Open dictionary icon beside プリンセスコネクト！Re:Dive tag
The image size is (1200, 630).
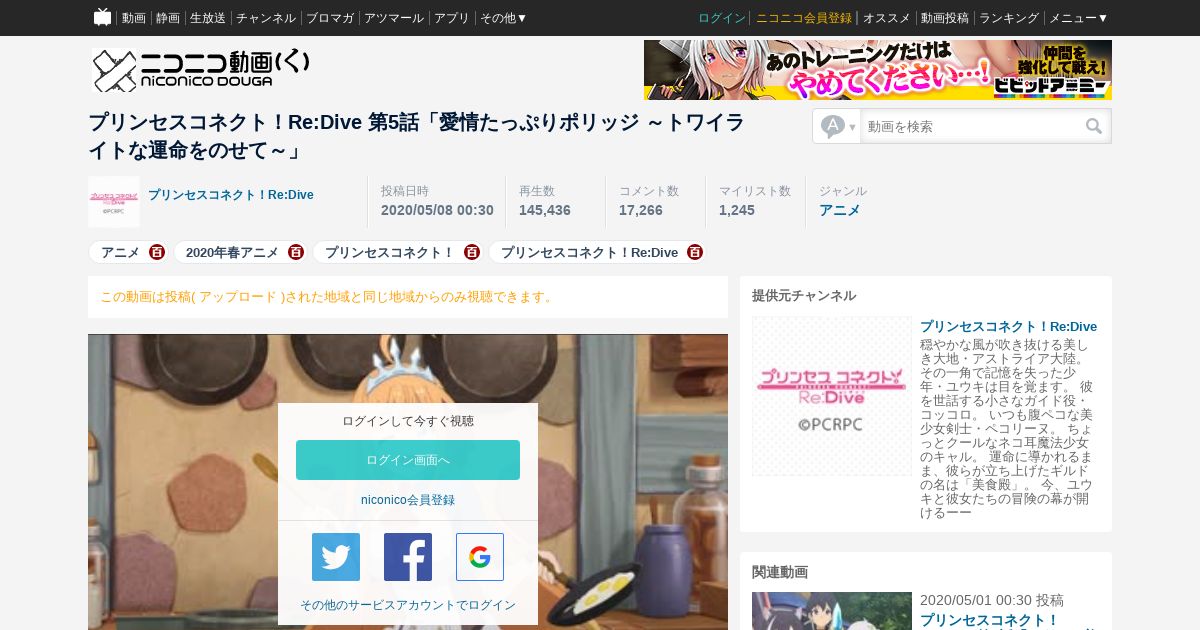pos(695,252)
